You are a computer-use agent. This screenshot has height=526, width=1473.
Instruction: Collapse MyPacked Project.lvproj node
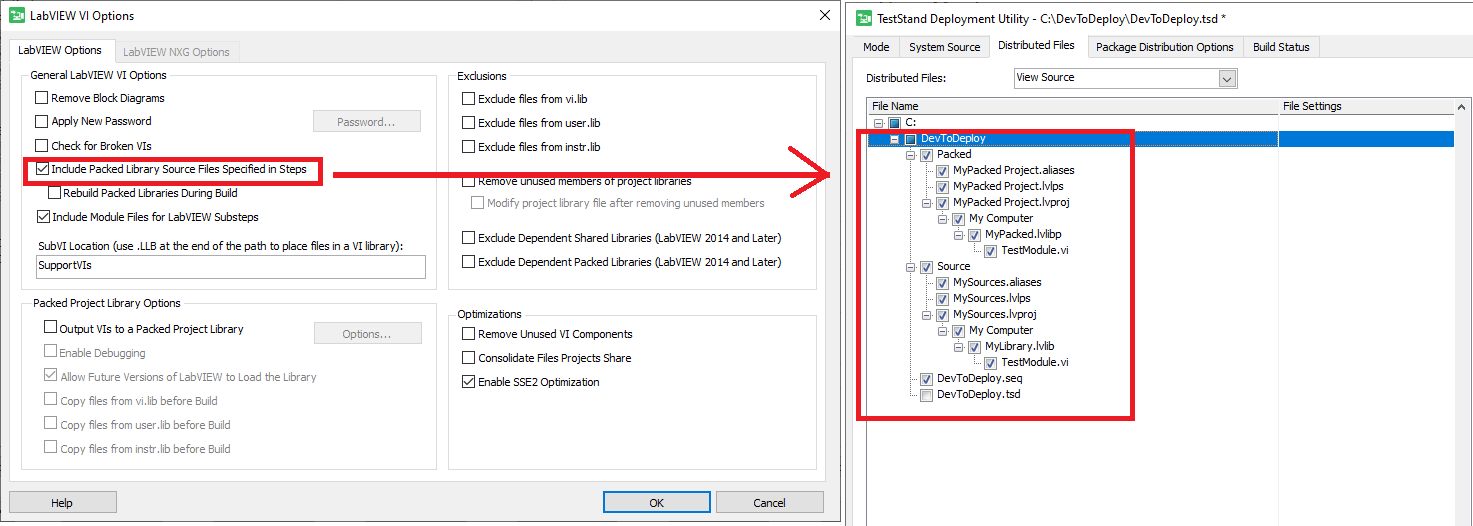coord(926,203)
